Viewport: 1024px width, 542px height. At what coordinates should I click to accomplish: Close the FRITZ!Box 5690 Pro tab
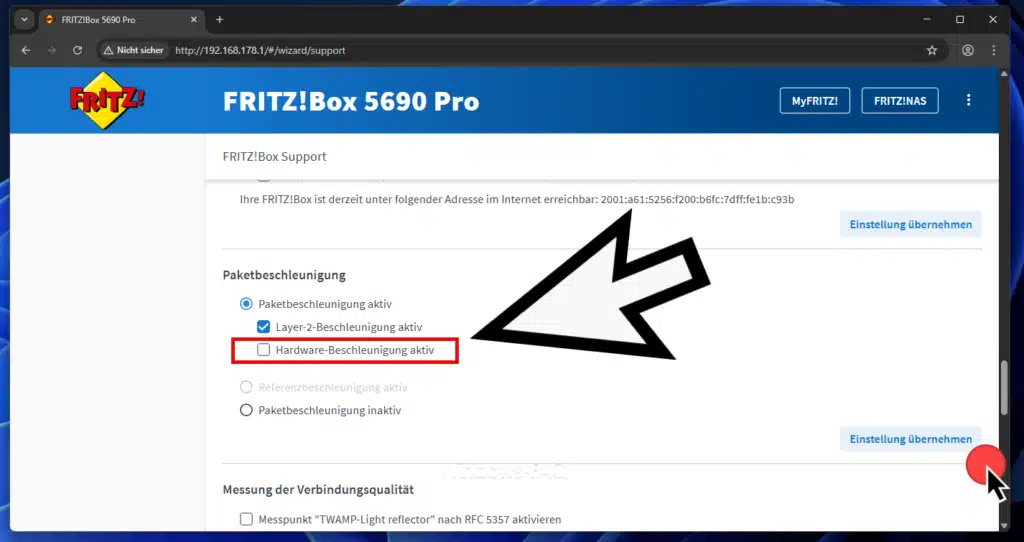[x=194, y=20]
